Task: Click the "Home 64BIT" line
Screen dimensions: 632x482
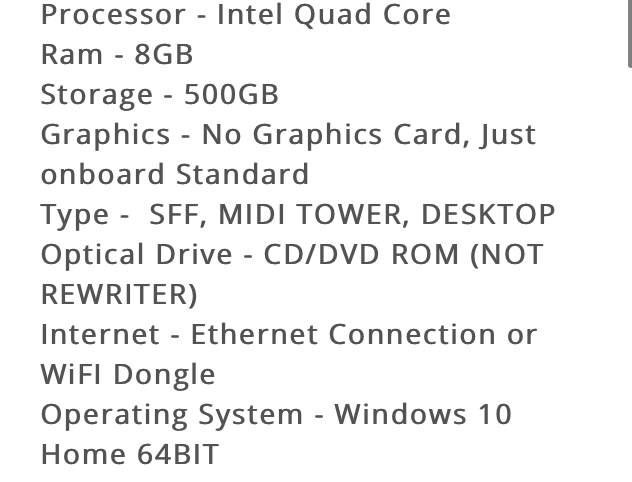Action: (x=130, y=455)
